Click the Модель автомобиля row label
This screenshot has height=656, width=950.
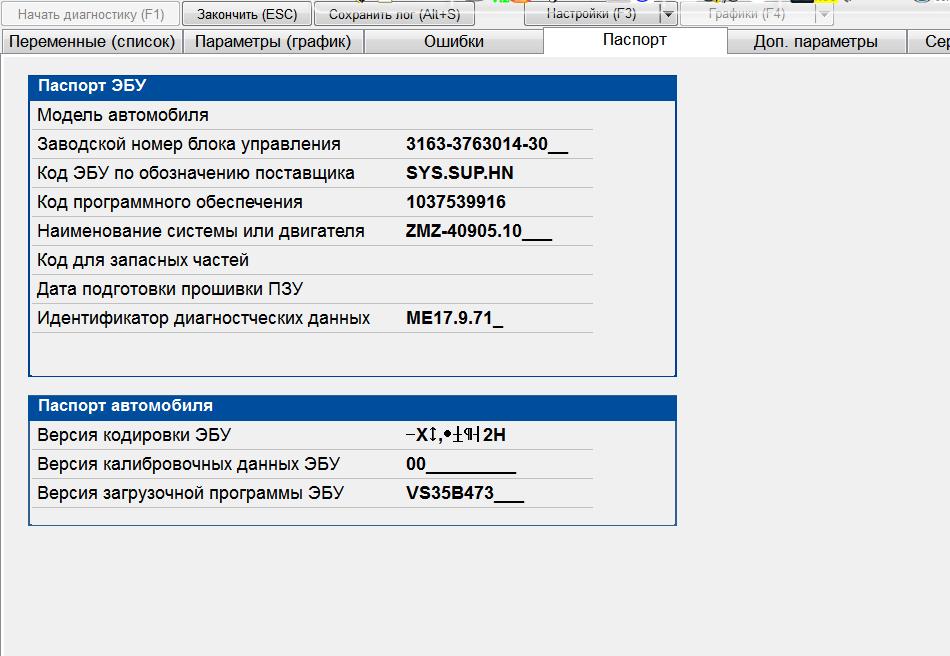point(123,115)
